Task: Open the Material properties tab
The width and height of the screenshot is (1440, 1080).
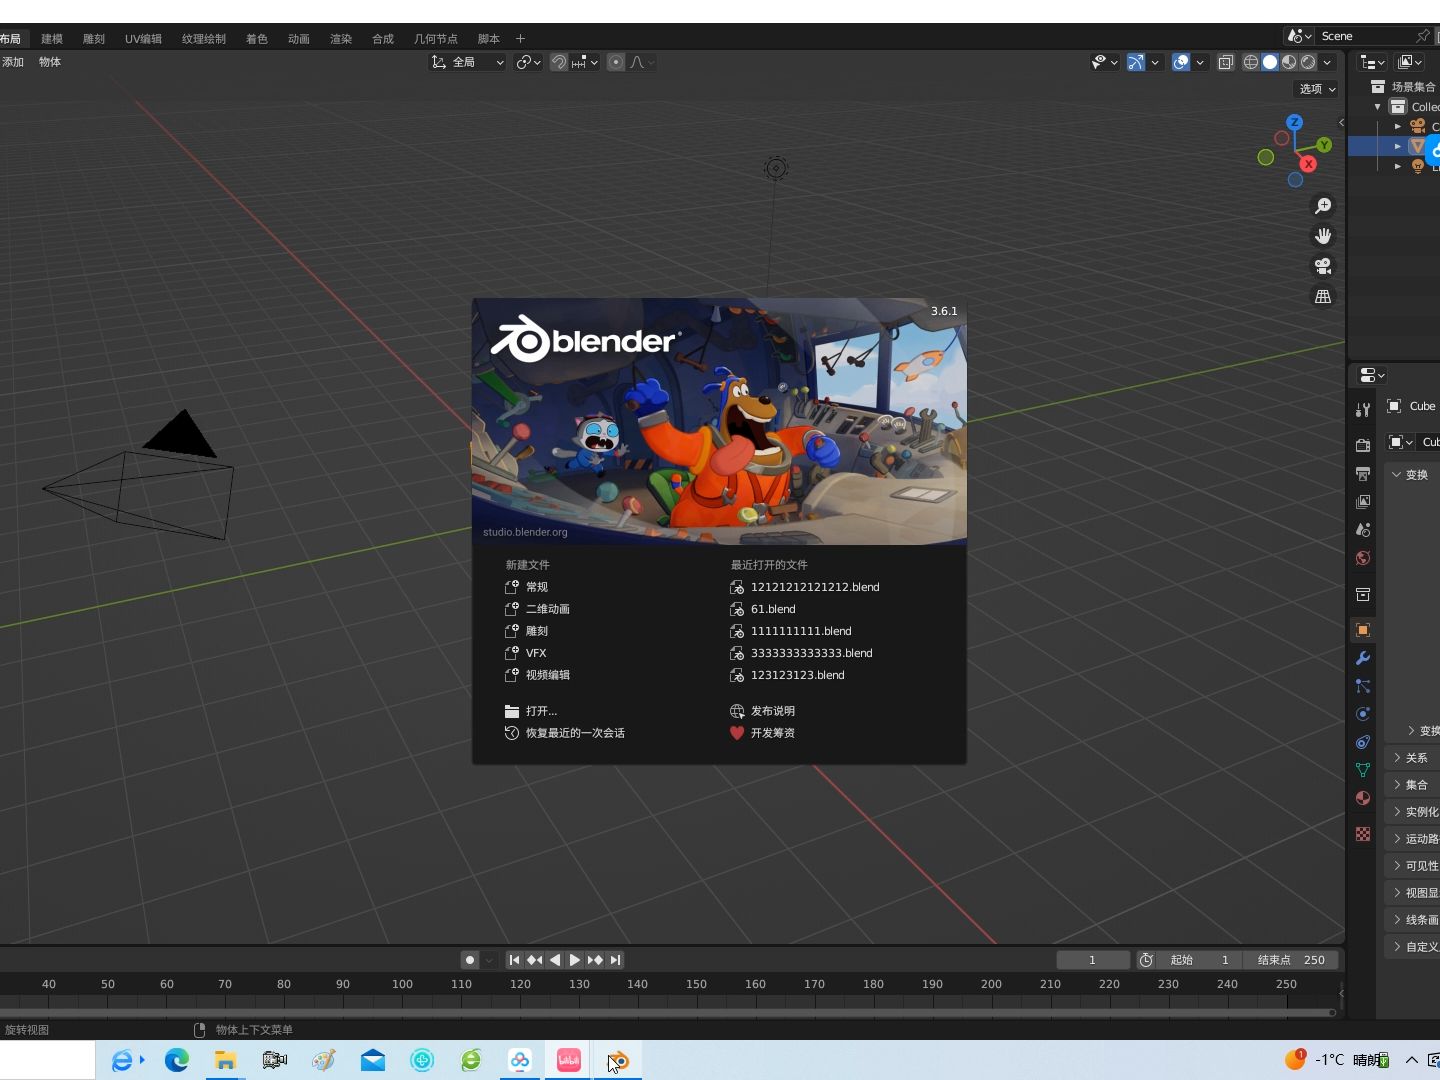Action: 1362,798
